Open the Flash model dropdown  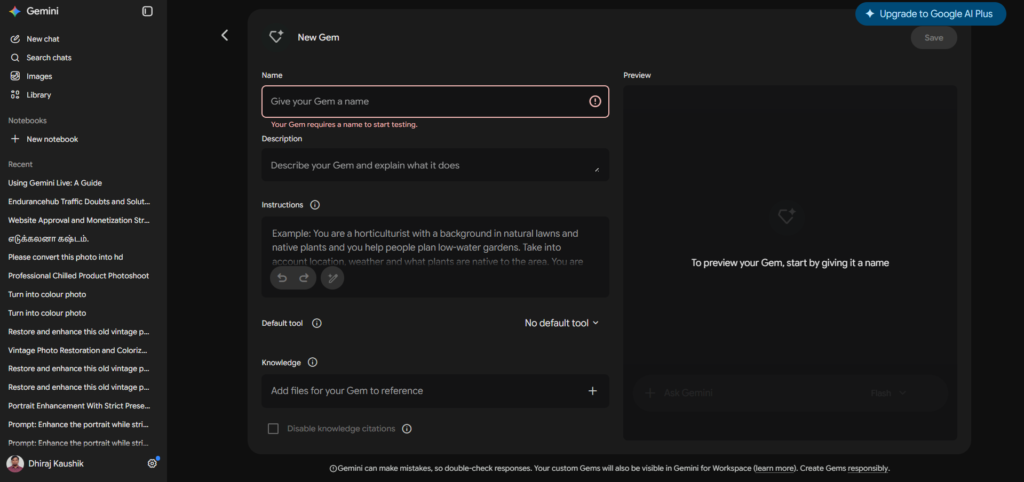pos(888,393)
